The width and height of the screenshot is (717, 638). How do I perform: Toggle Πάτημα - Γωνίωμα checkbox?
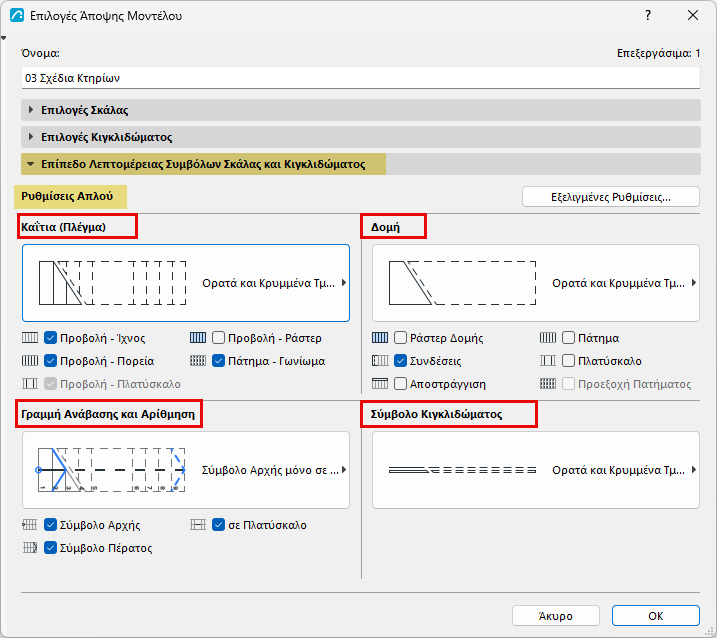[x=219, y=361]
